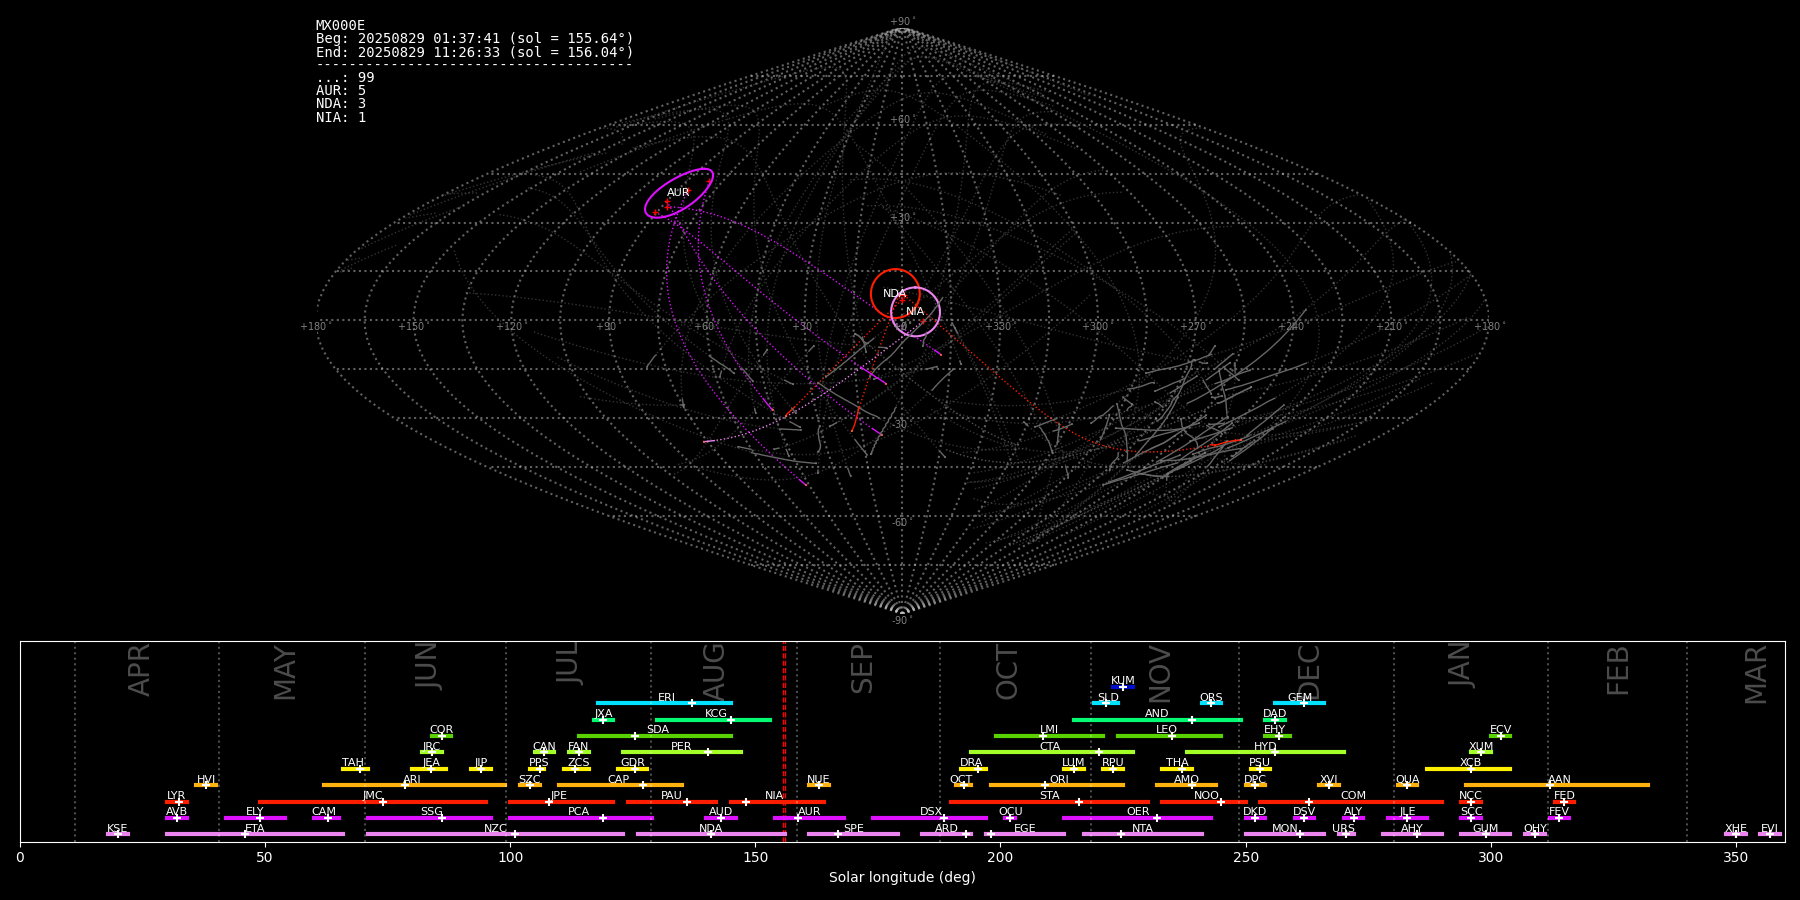Select the red NDA radiant circle on the map
The width and height of the screenshot is (1800, 900).
(x=895, y=294)
